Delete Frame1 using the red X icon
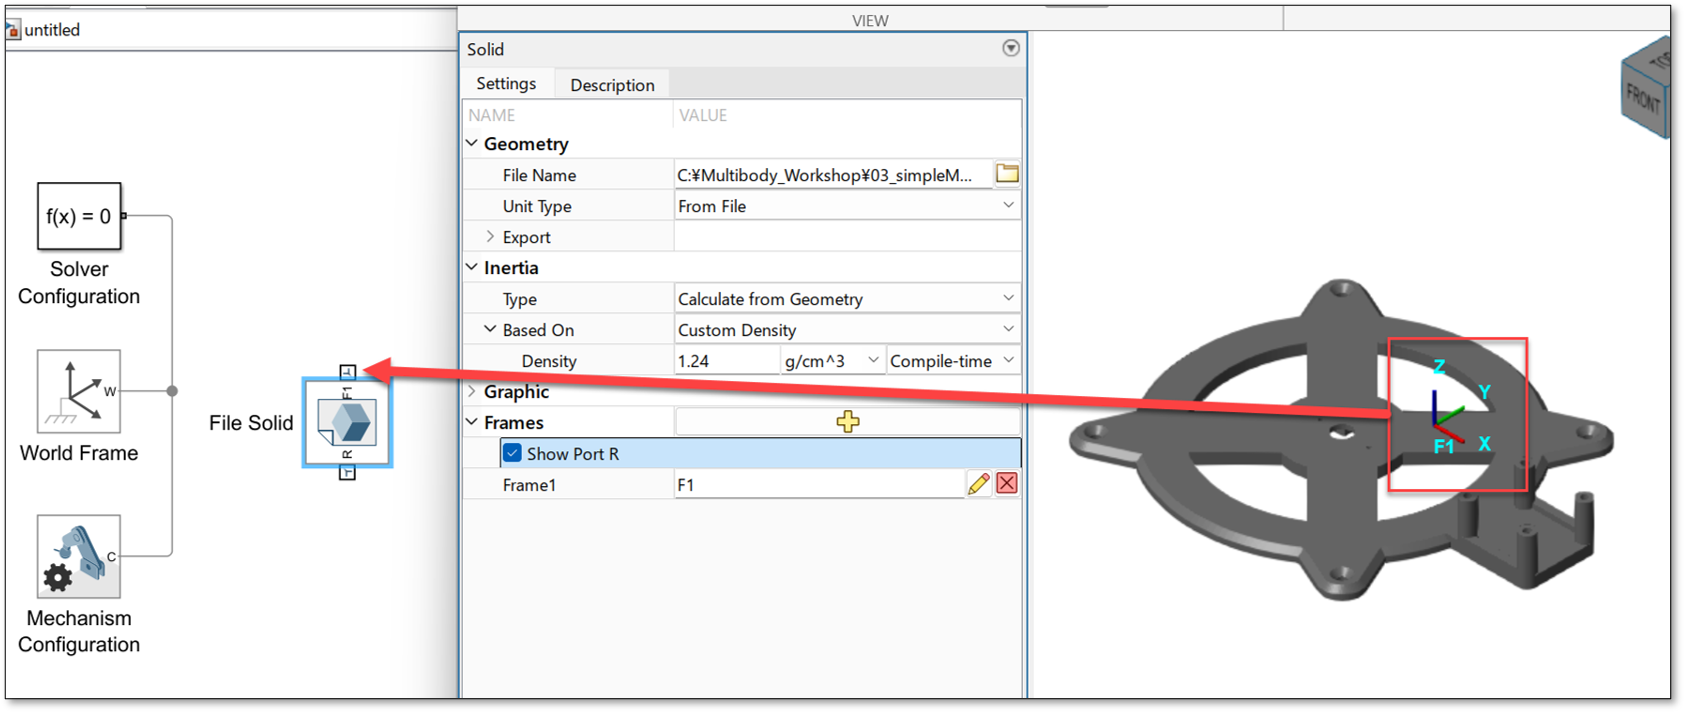Screen dimensions: 1684x712 [1007, 484]
